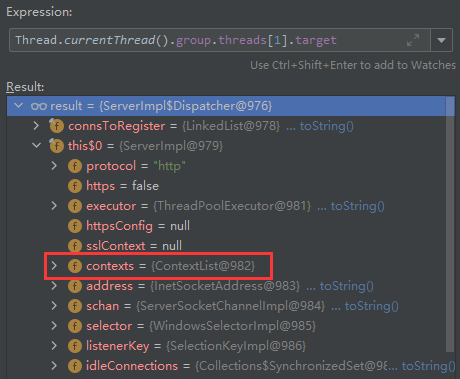Click the field icon beside idleConnections
Screen dimensions: 460x379
pos(75,366)
